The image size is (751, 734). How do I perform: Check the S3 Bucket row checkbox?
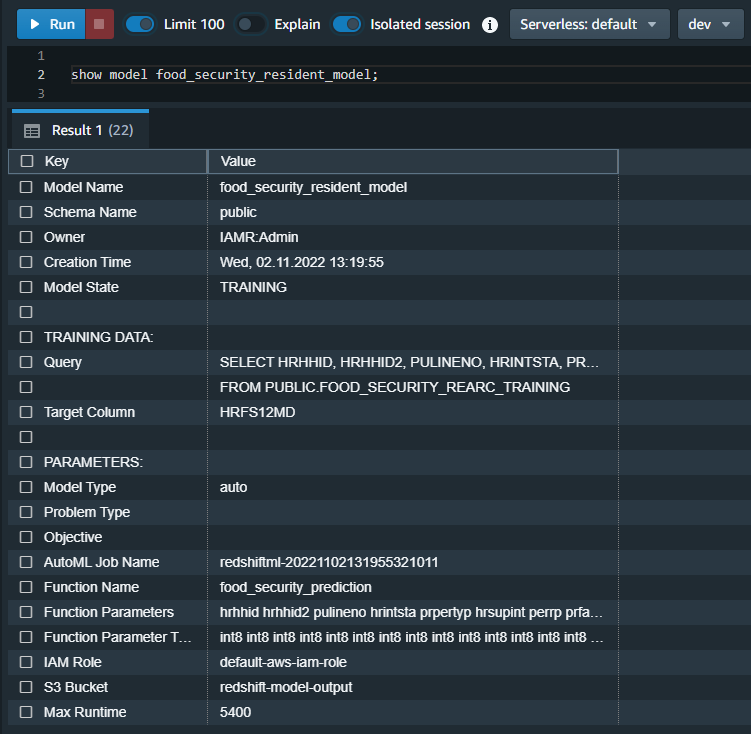pyautogui.click(x=26, y=687)
